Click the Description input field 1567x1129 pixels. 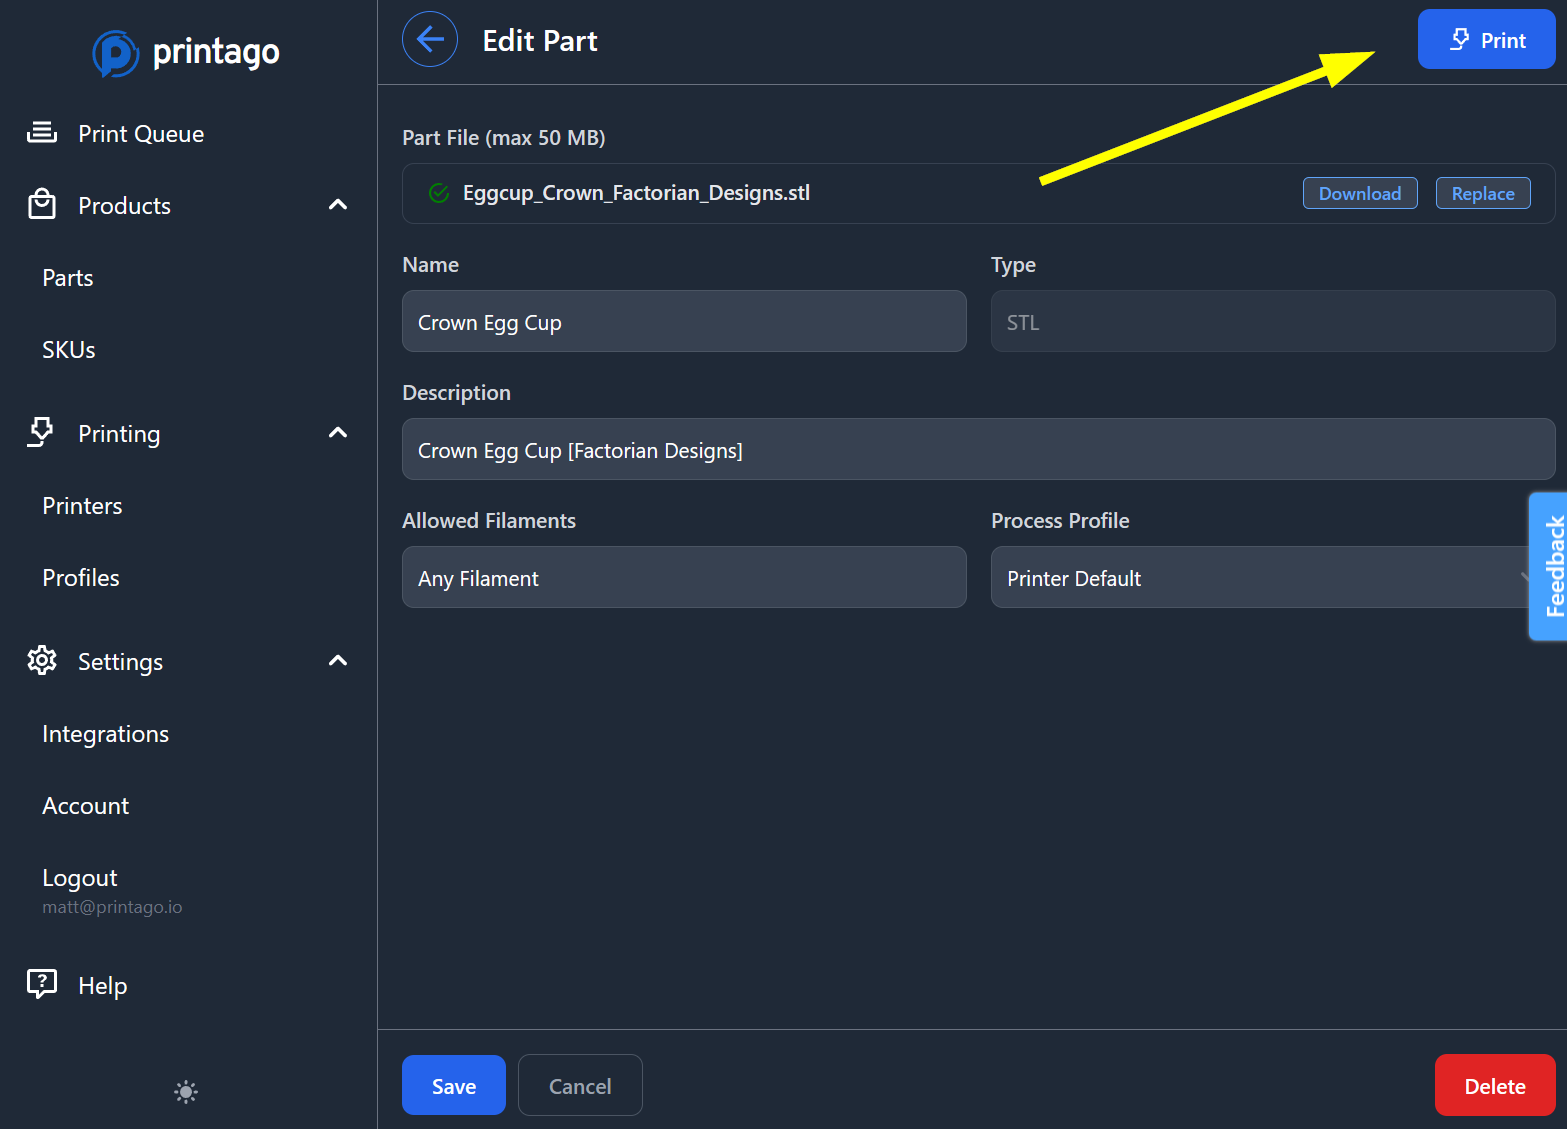[978, 449]
